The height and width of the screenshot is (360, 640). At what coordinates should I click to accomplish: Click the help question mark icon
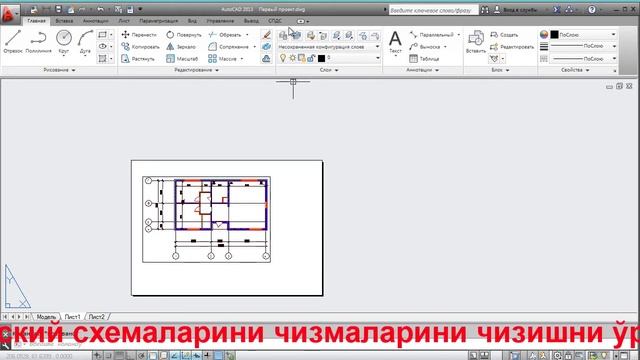[592, 9]
